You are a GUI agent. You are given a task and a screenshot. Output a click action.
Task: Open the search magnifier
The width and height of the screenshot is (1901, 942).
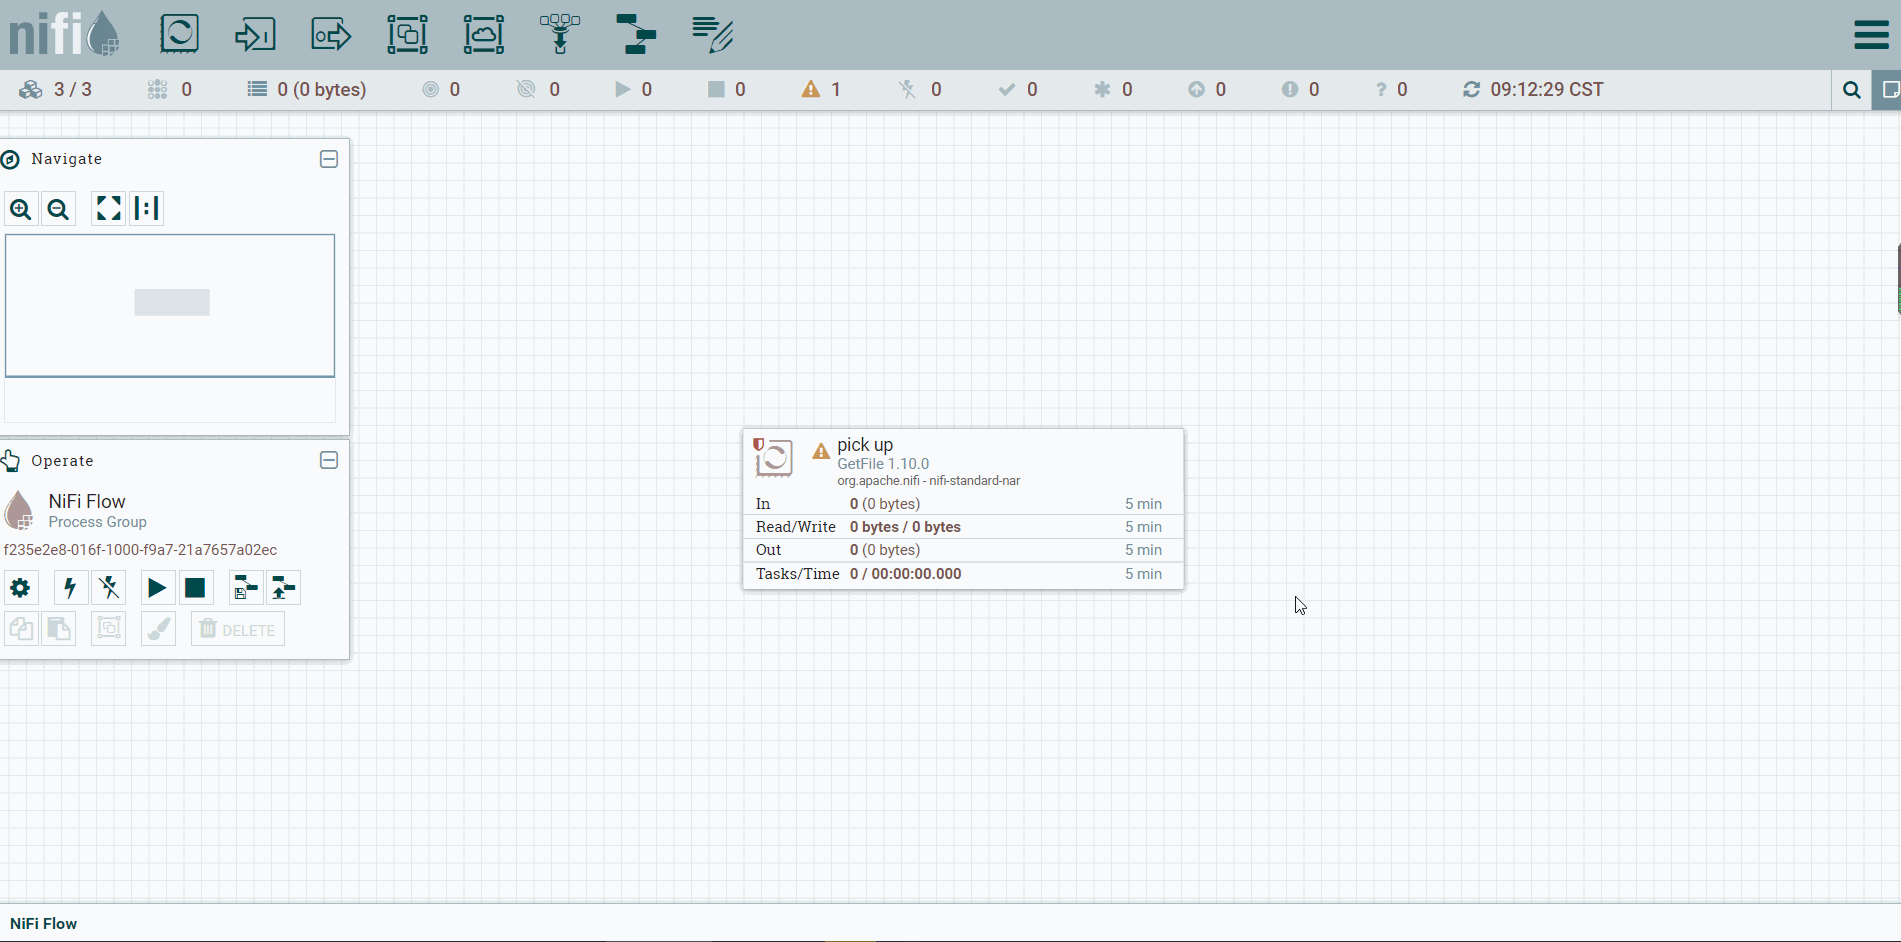click(1852, 90)
